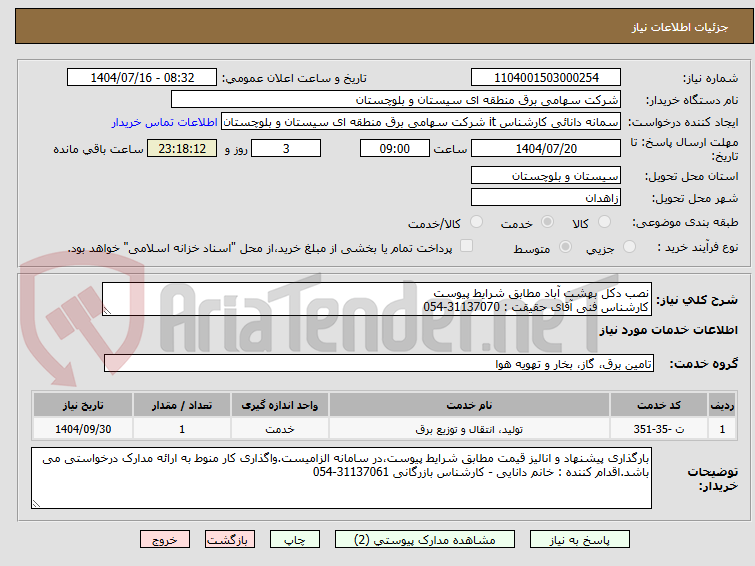This screenshot has width=755, height=566.
Task: Click the date cell 1404/09/30
Action: 83,429
